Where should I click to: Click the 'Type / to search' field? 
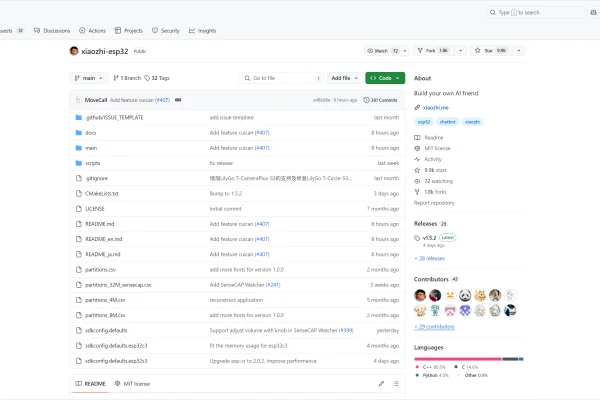point(535,13)
